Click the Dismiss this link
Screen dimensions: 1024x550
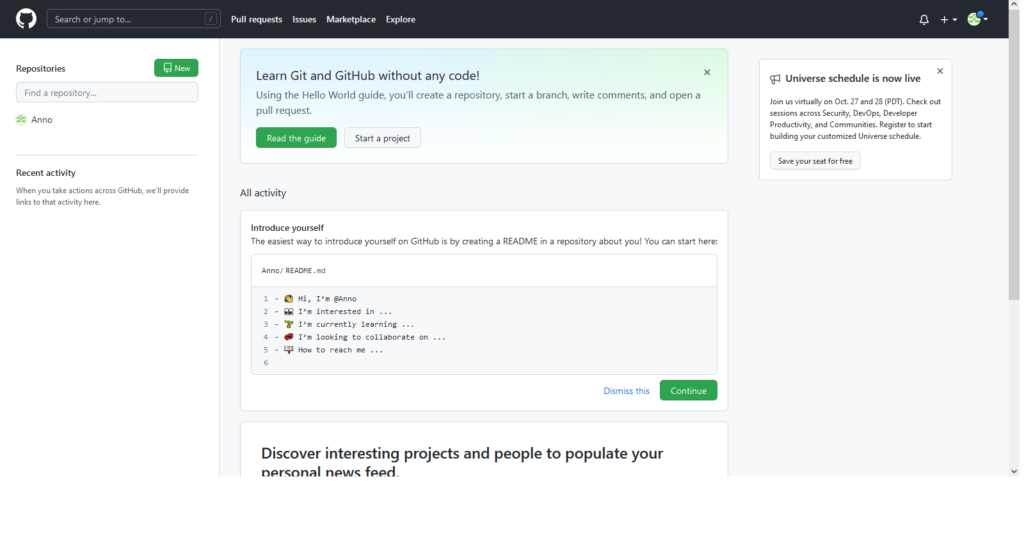626,391
